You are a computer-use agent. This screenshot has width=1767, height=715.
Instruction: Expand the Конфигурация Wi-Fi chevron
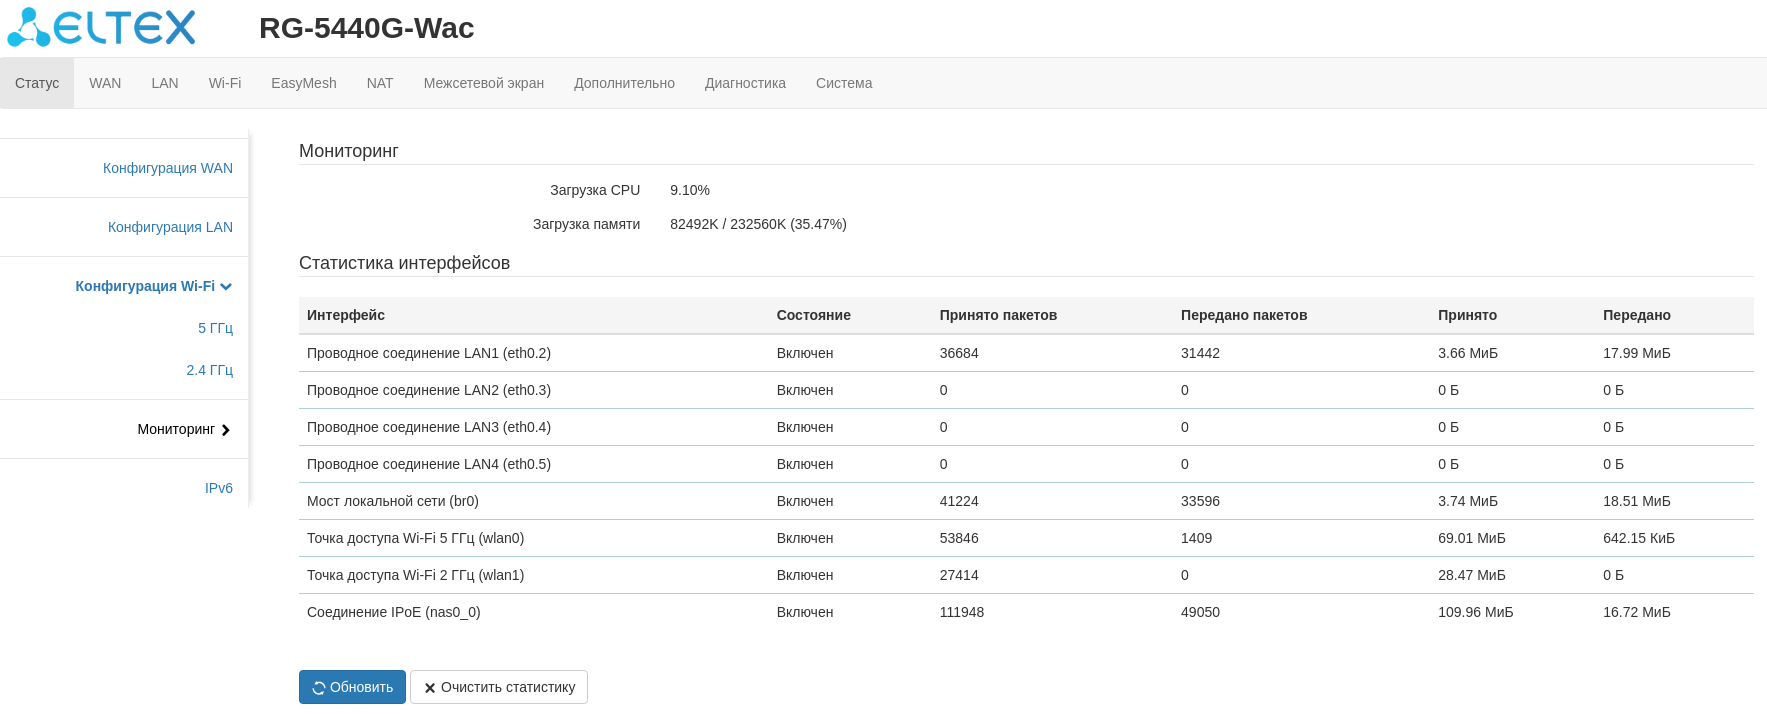[226, 287]
